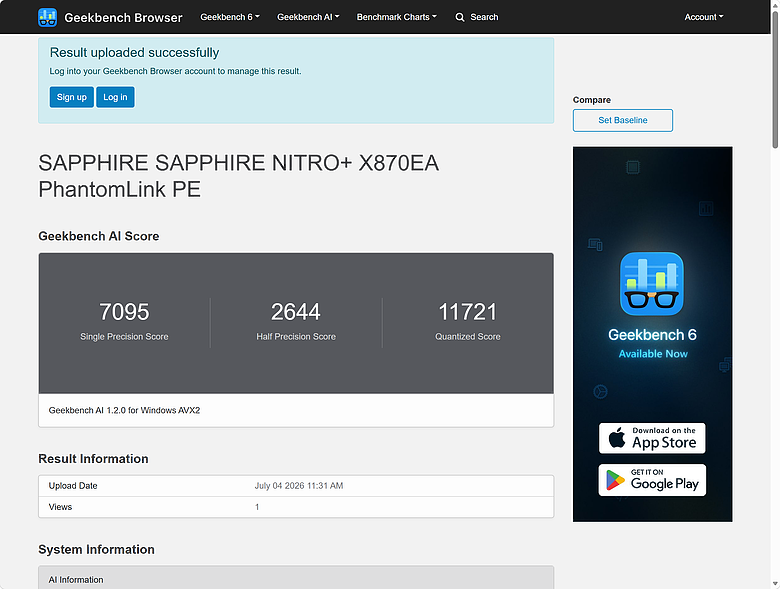Click the Geekbench AI 1.2.0 for Windows AVX2 text
This screenshot has width=780, height=589.
(x=124, y=410)
